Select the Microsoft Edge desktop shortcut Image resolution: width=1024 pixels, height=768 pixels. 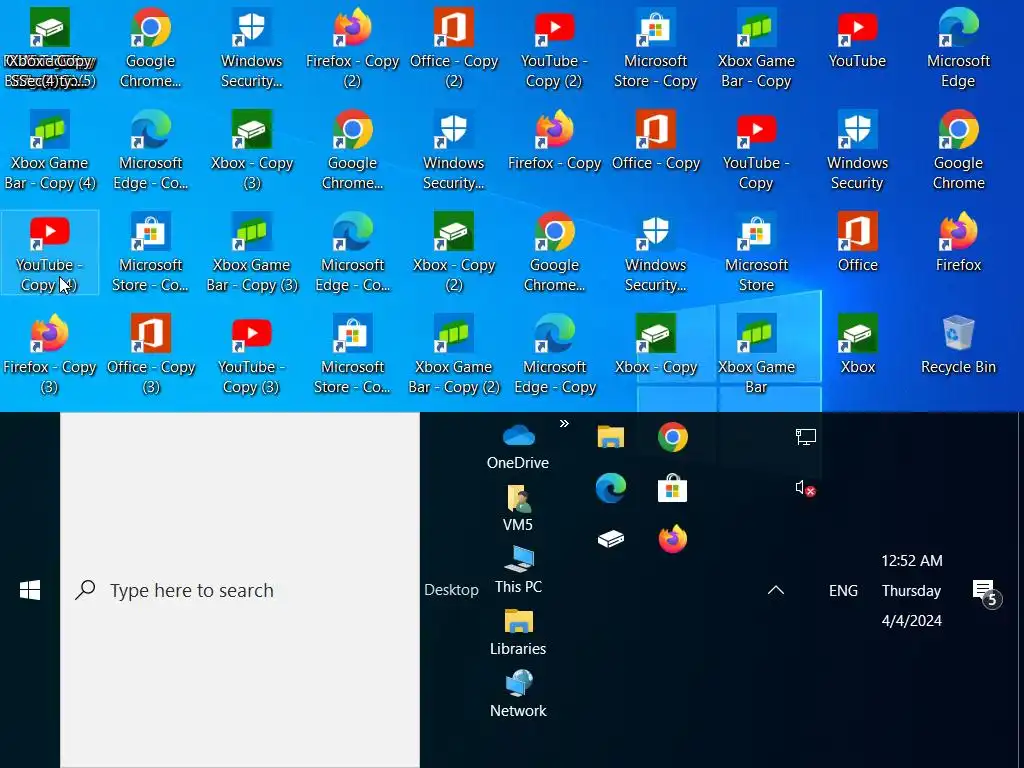(x=958, y=48)
